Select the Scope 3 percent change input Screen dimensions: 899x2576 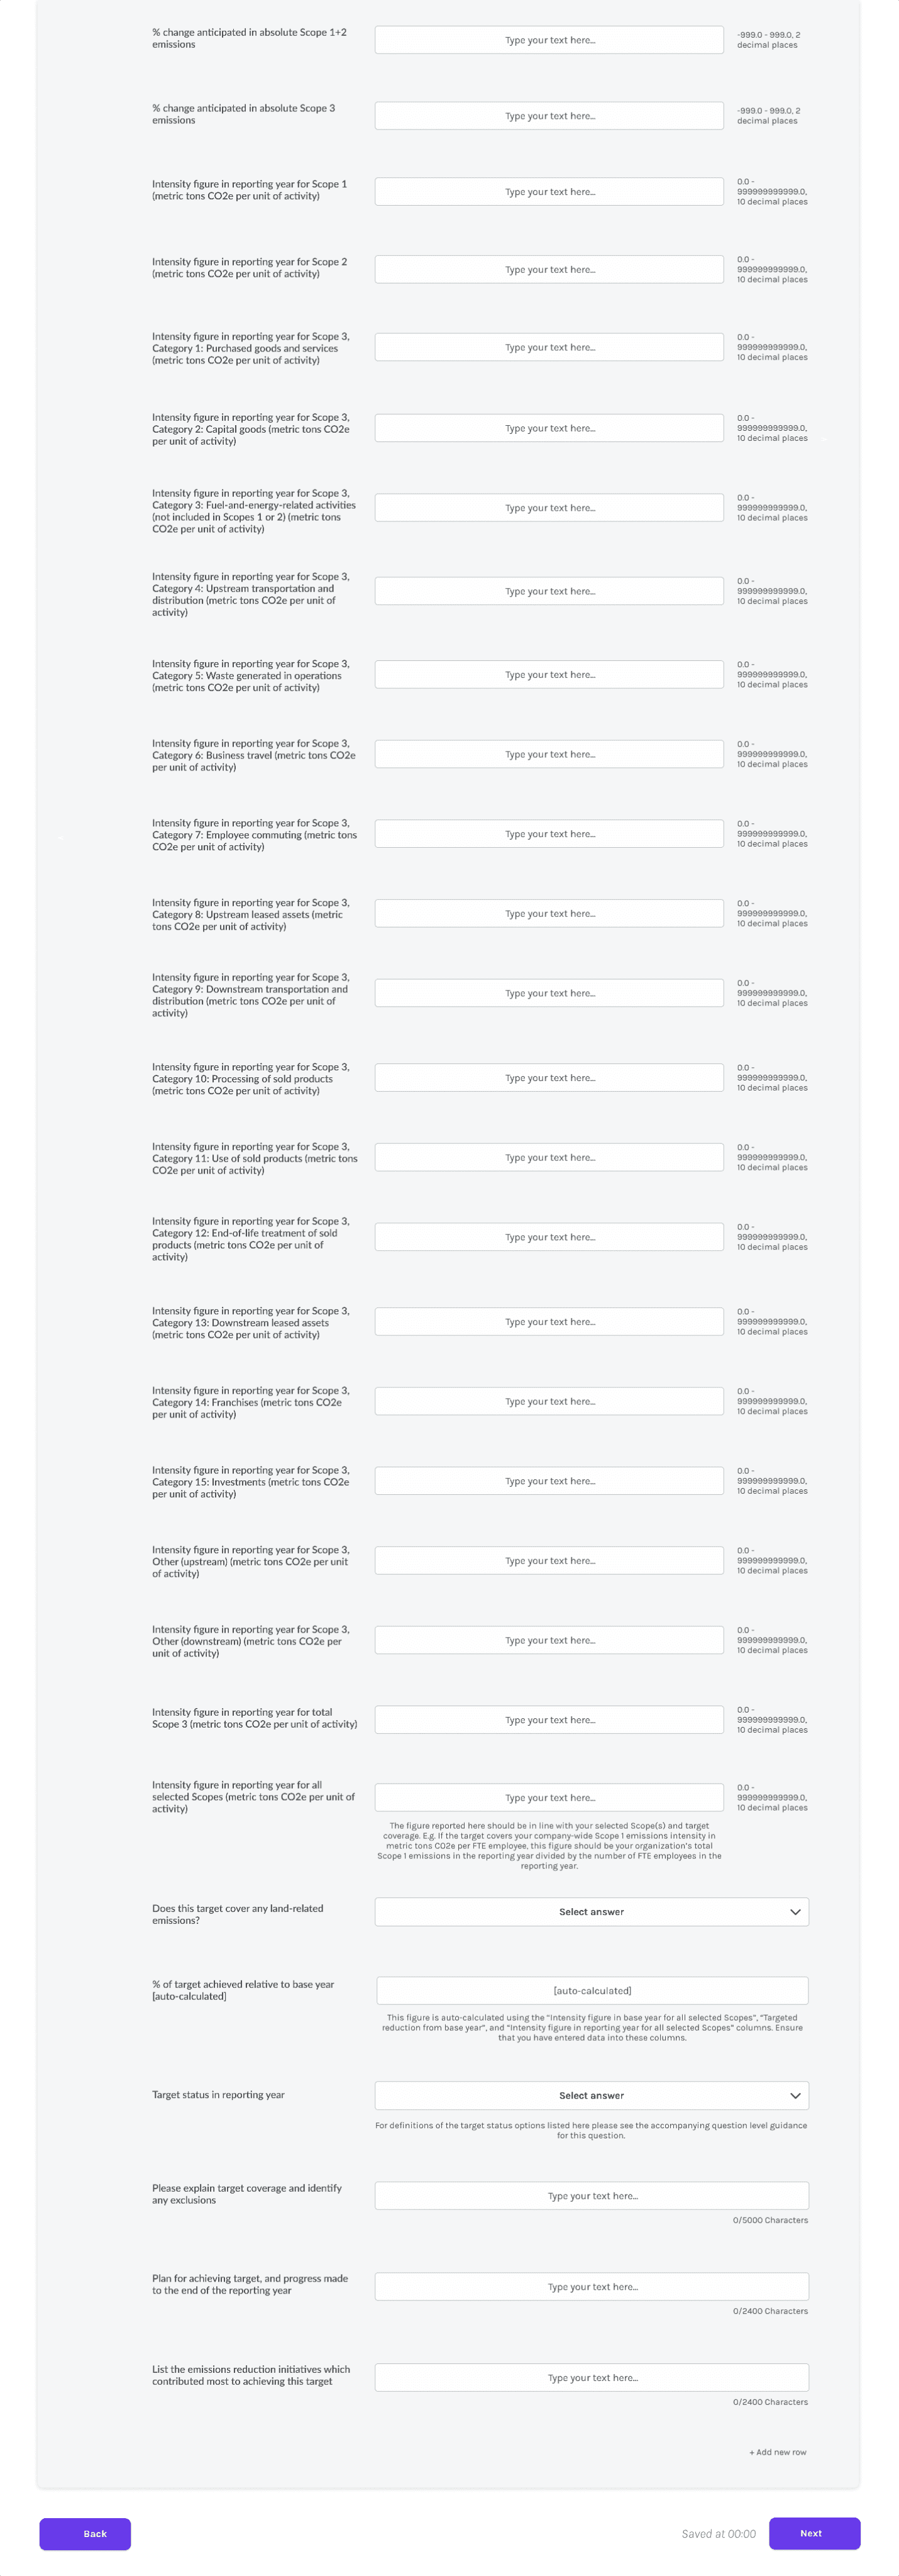pos(549,116)
